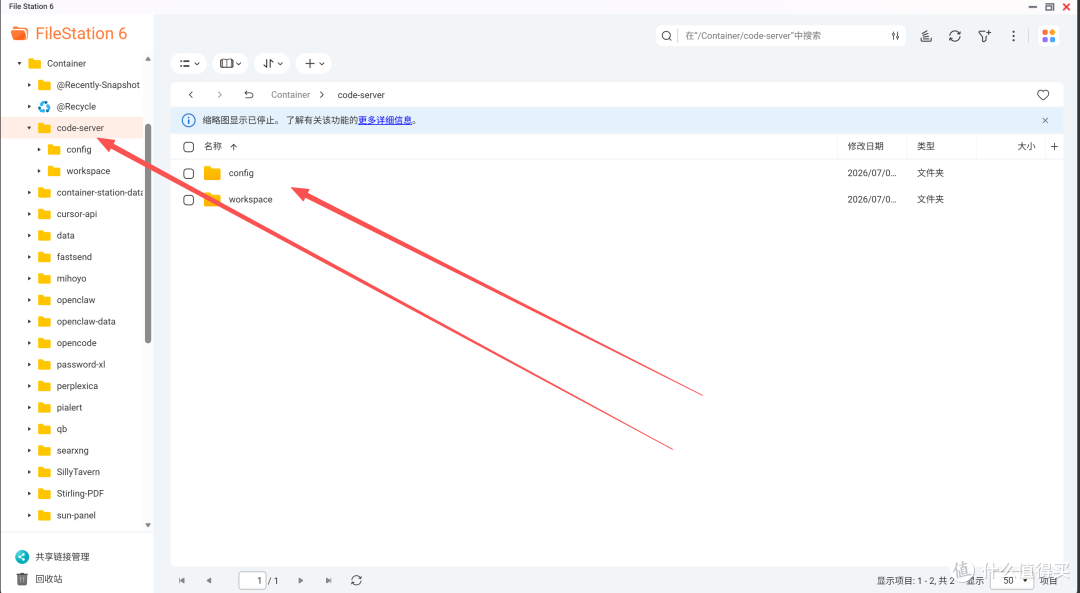Screen dimensions: 1080x593
Task: Click Container in the breadcrumb
Action: coord(290,95)
